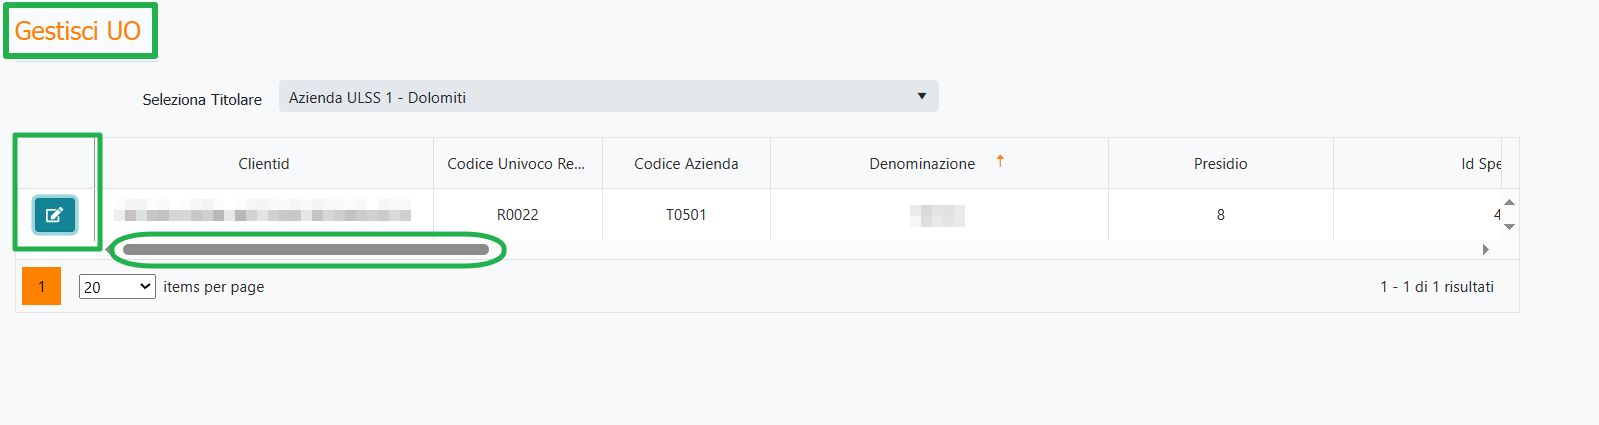Screen dimensions: 1599x425
Task: Select the R0022 cell
Action: pos(517,215)
